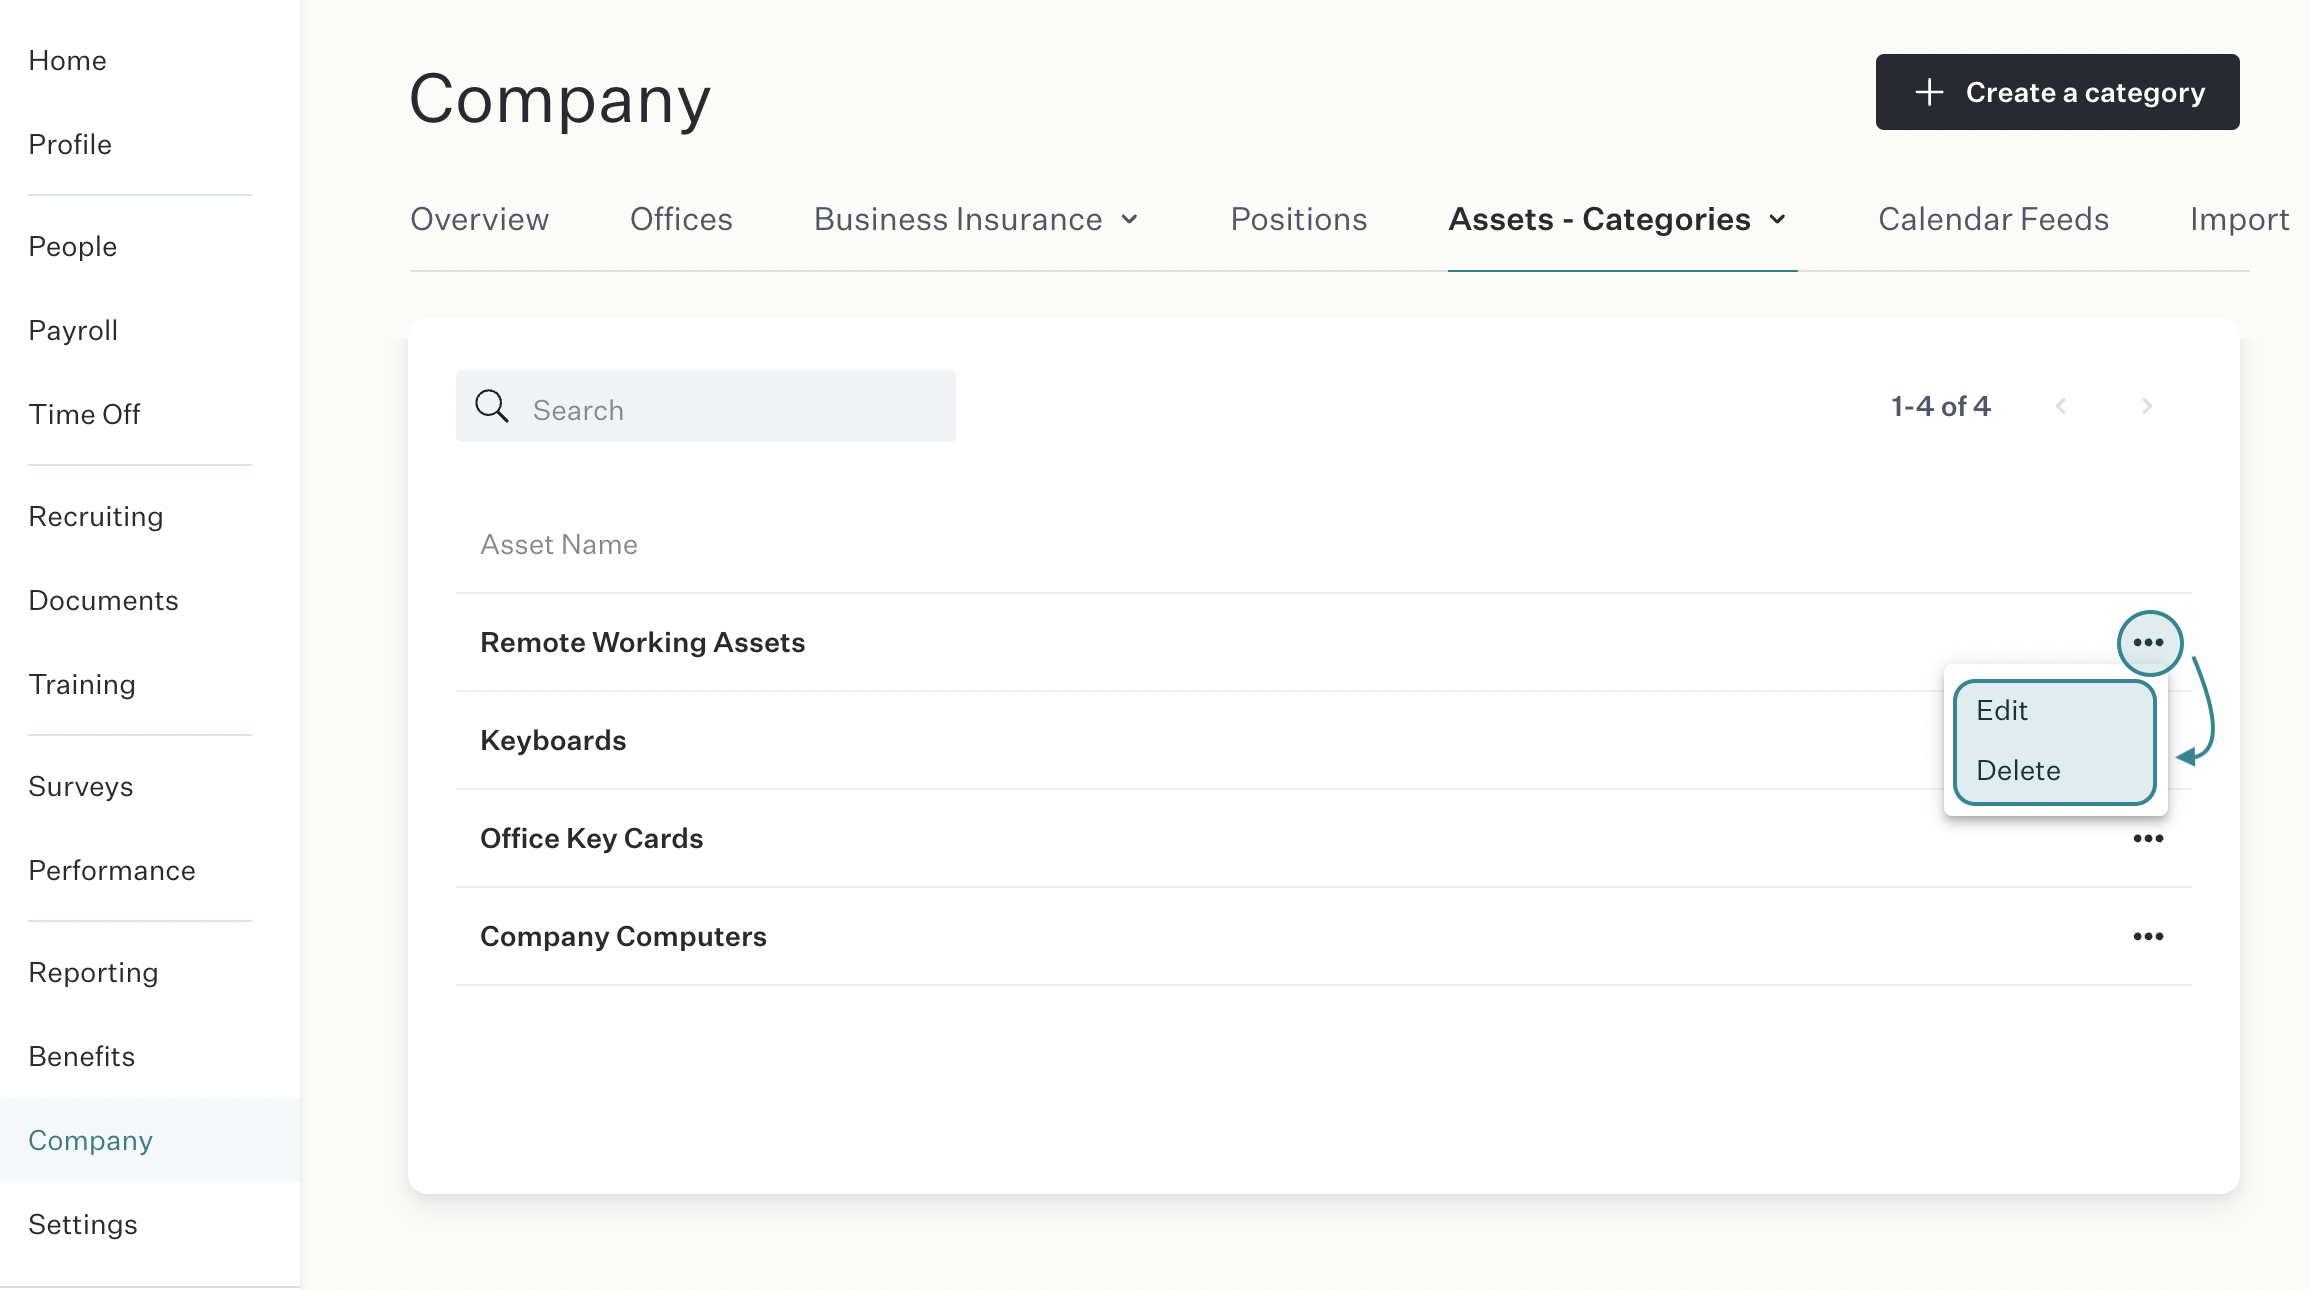Switch to the Offices tab
This screenshot has height=1290, width=2310.
(x=681, y=219)
